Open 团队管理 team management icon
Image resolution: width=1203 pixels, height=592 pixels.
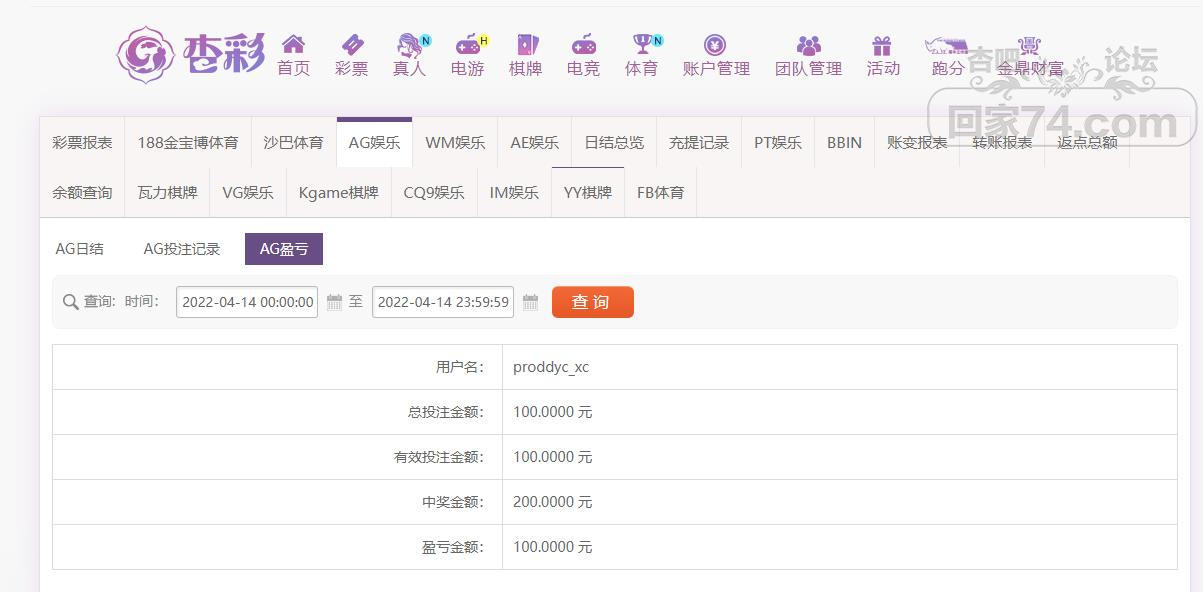(809, 45)
